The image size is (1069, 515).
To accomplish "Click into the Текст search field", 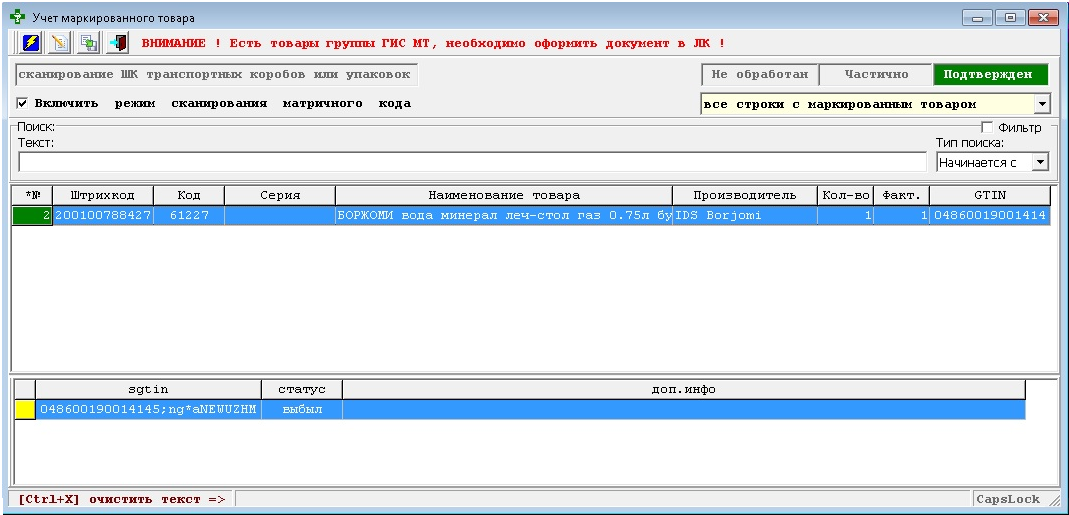I will 472,162.
